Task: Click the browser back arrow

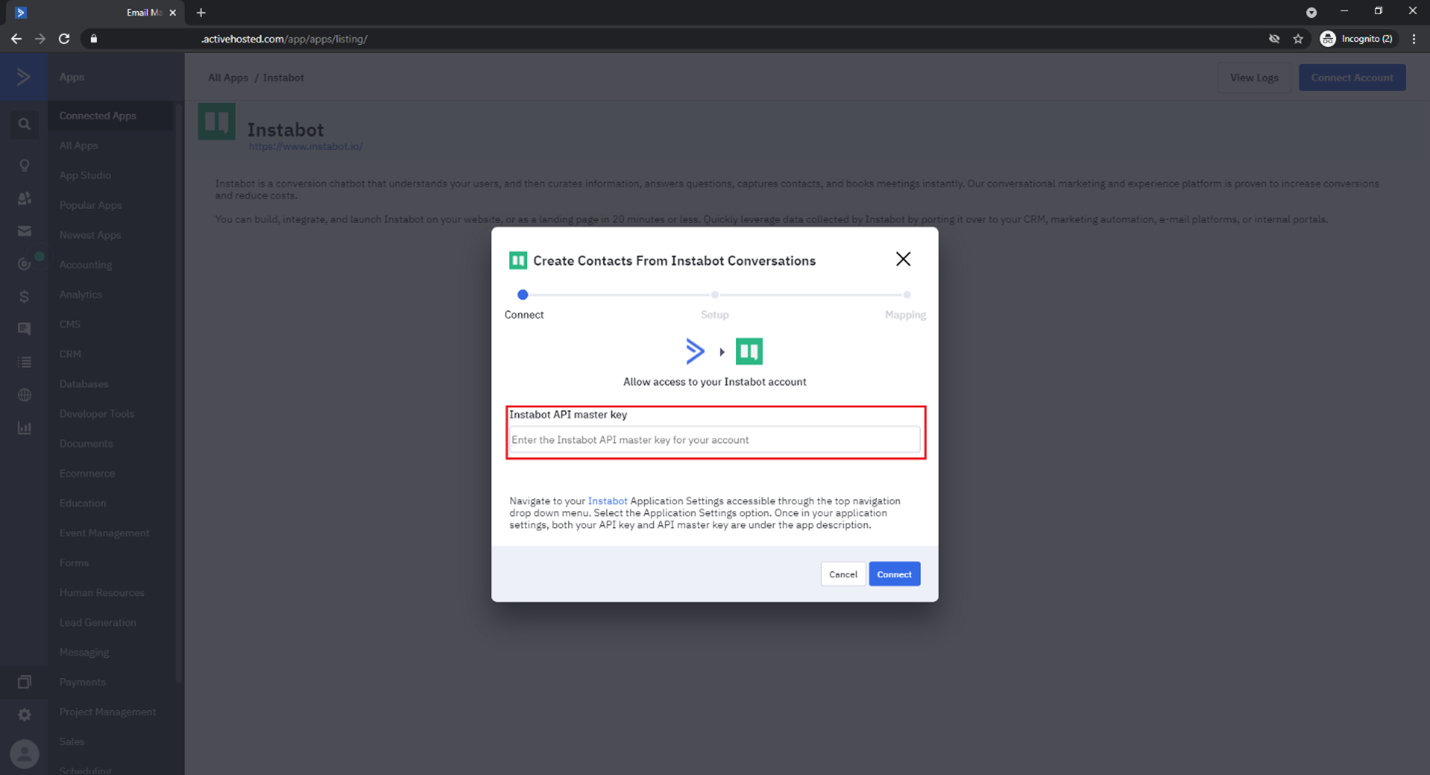Action: click(16, 39)
